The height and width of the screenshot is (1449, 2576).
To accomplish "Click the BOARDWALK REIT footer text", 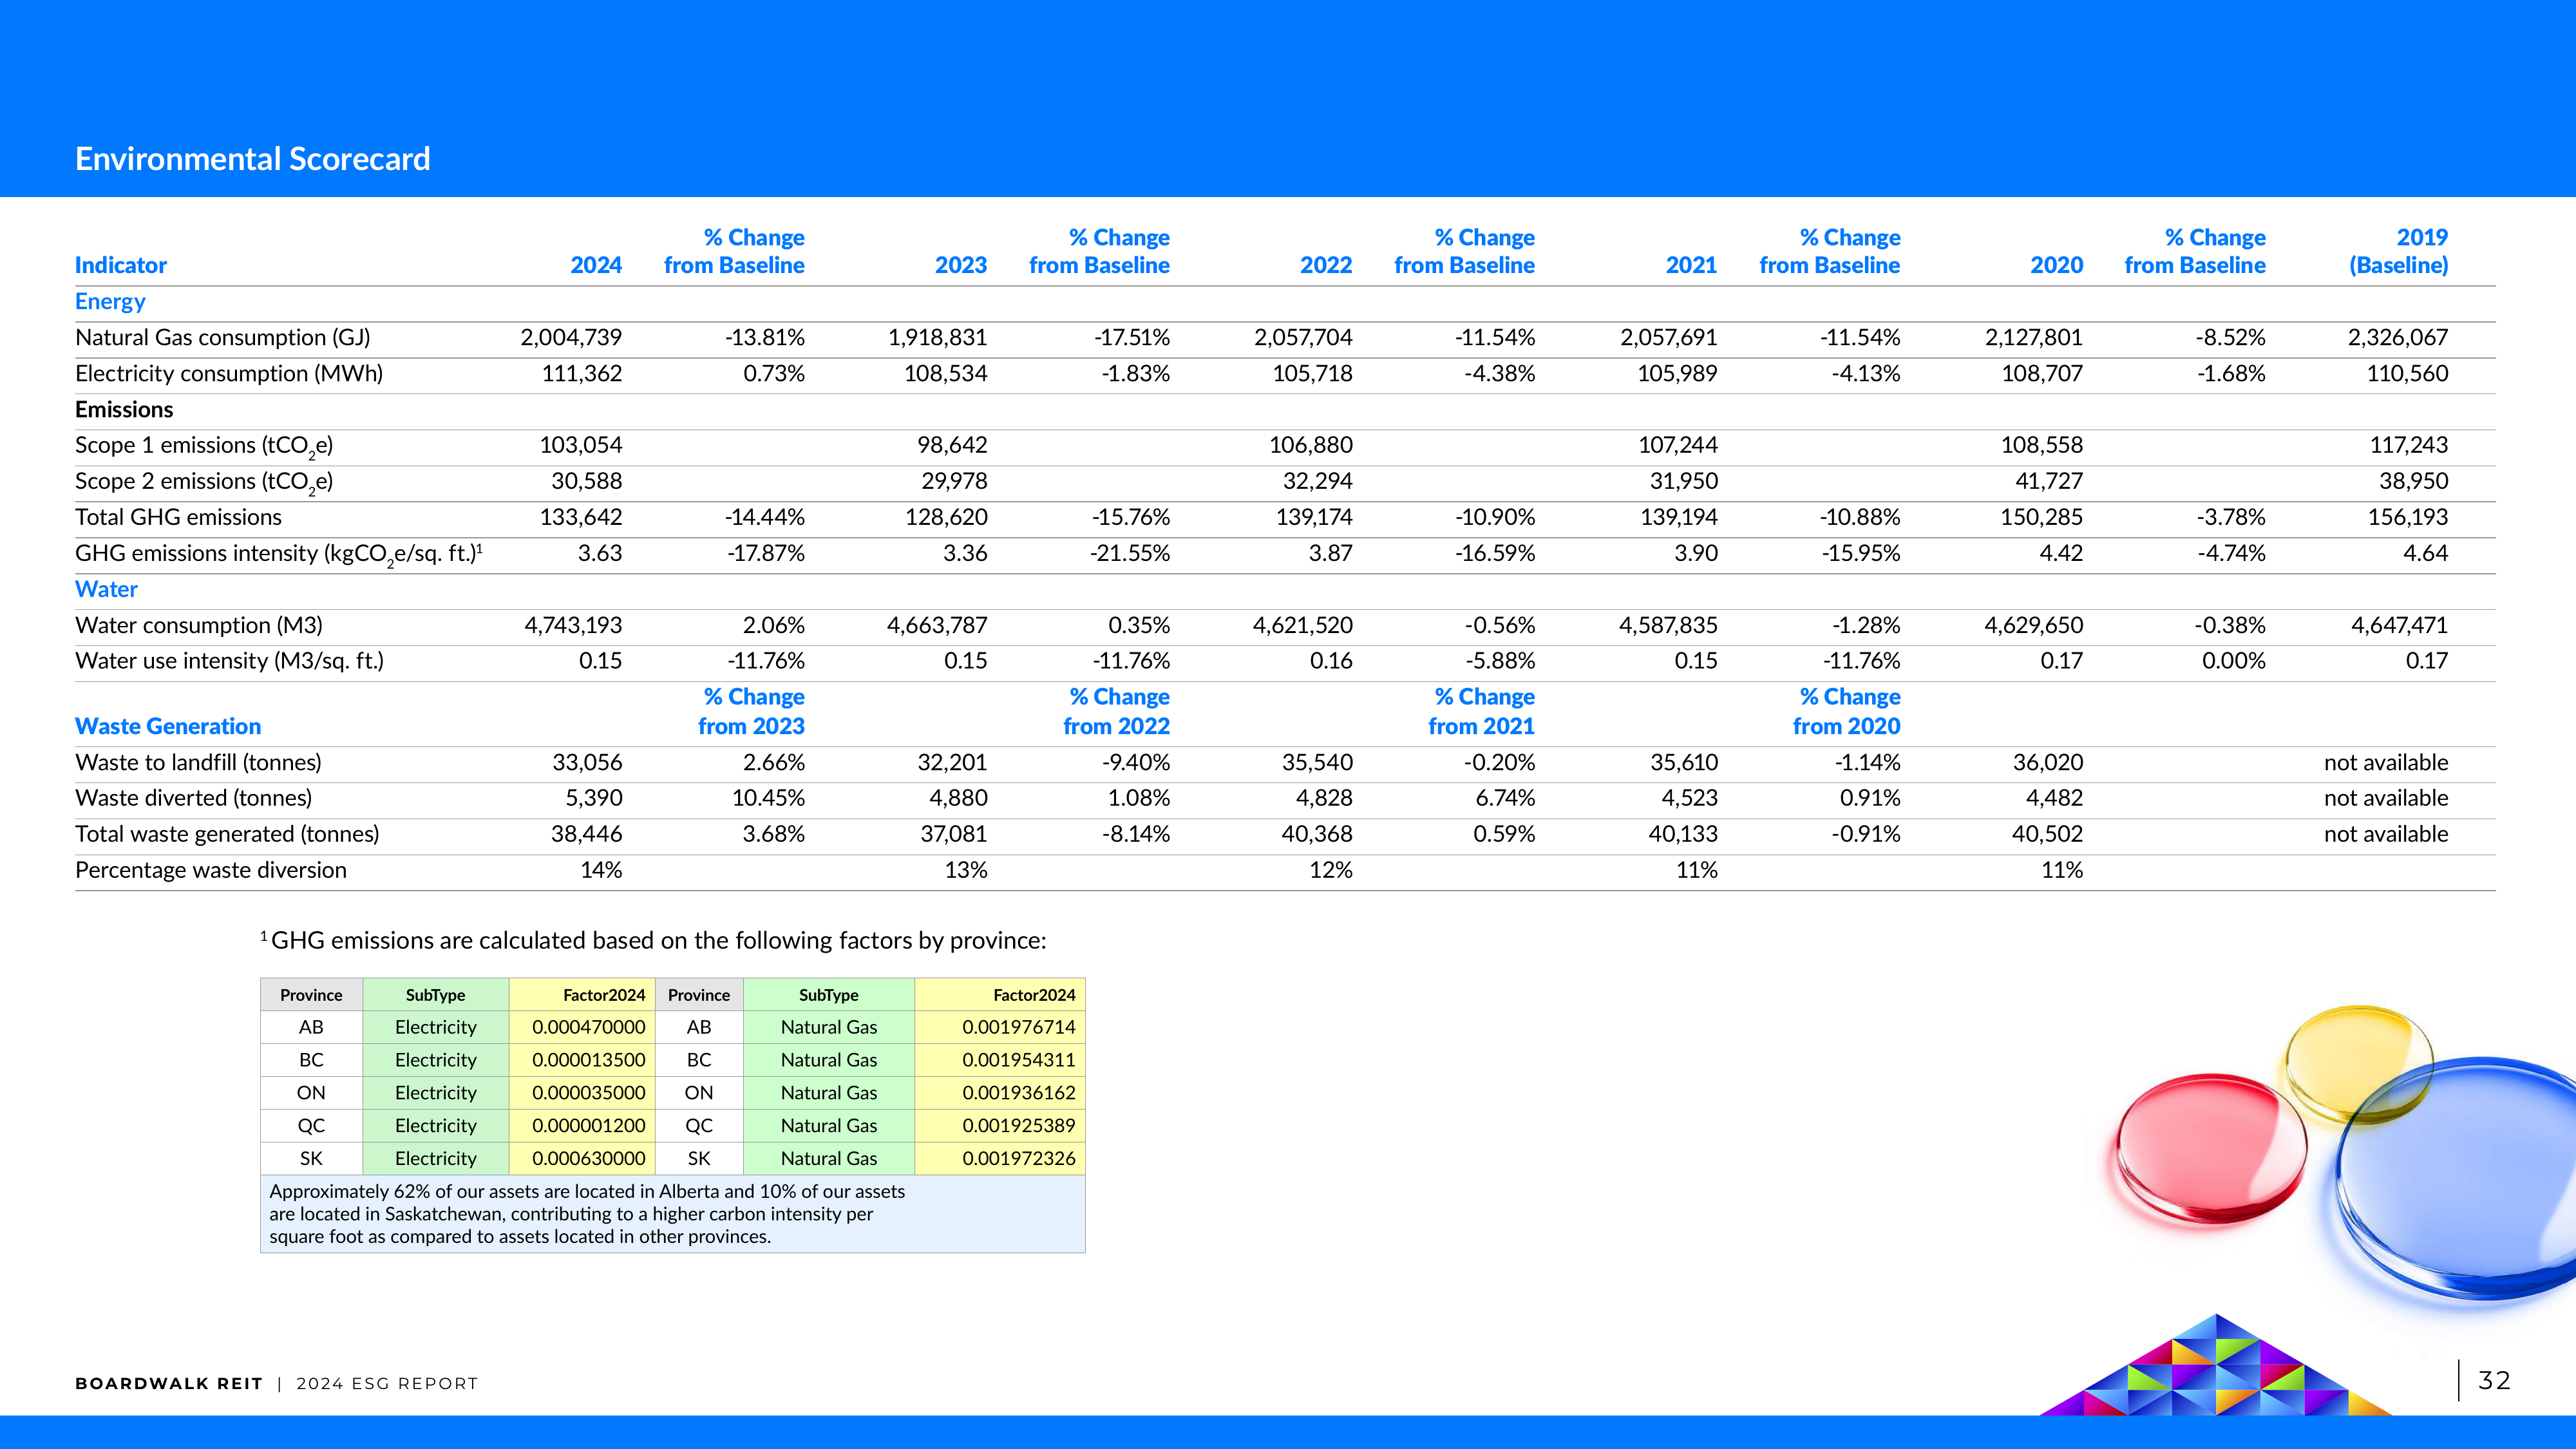I will [168, 1383].
